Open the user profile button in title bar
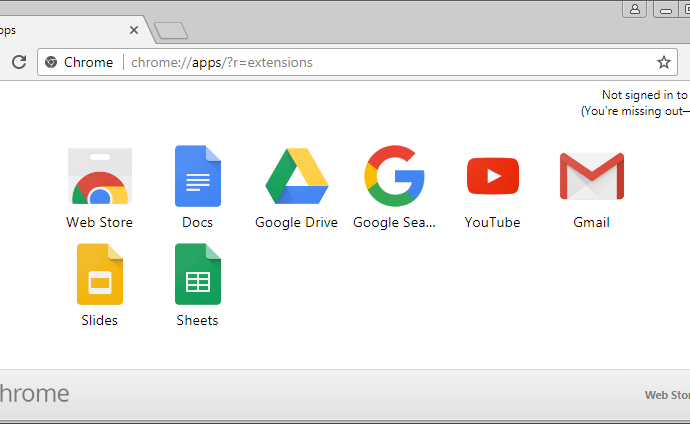Image resolution: width=690 pixels, height=424 pixels. tap(635, 9)
